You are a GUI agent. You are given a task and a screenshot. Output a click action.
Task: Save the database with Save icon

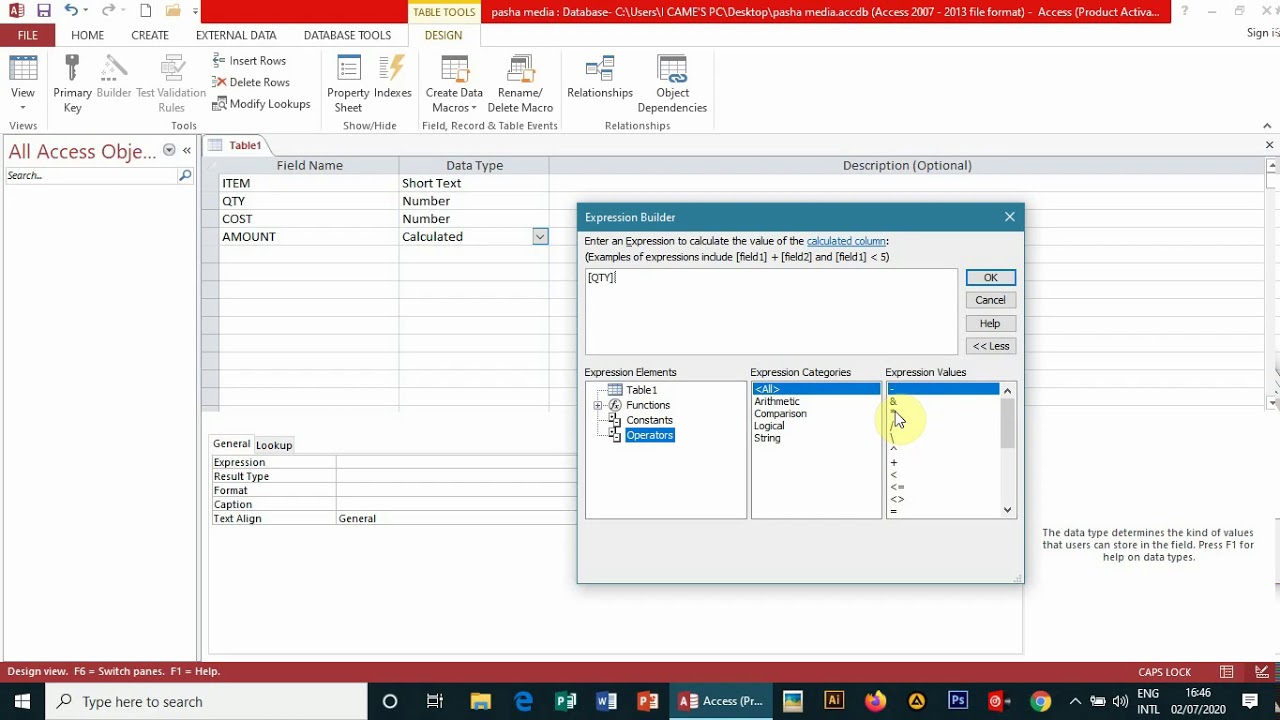43,11
